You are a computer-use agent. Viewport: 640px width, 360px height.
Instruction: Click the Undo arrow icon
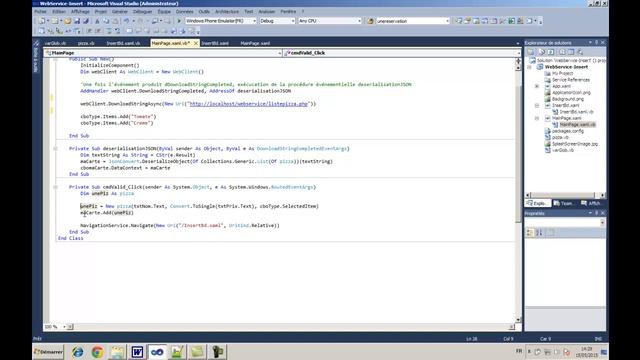click(x=127, y=21)
